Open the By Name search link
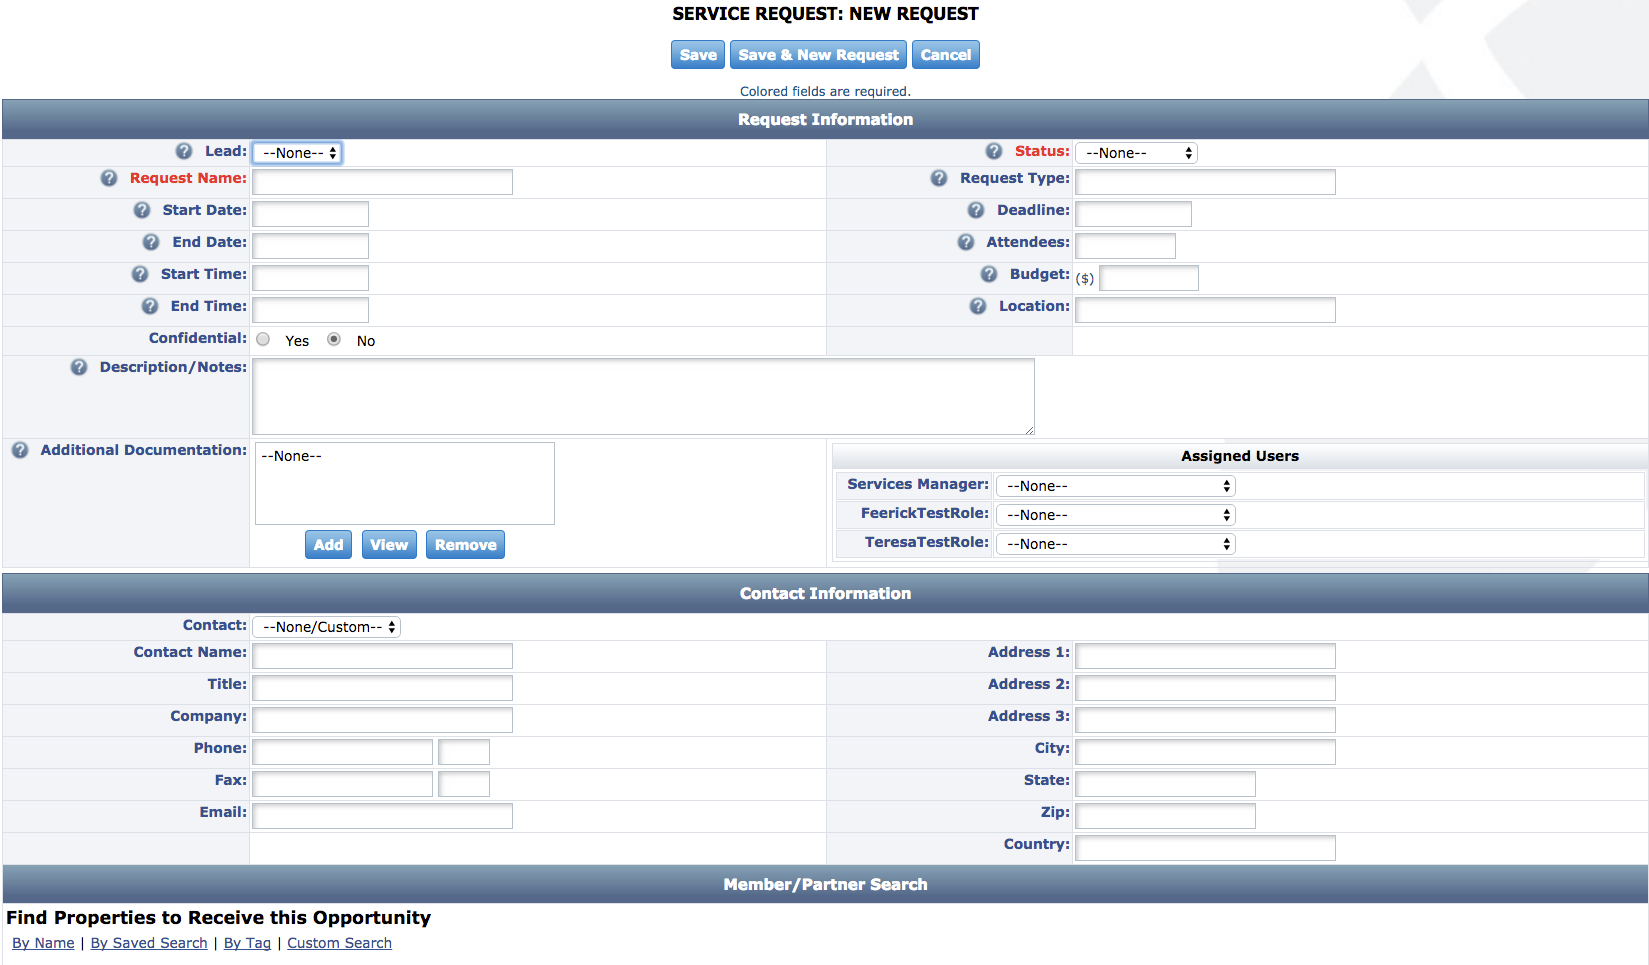 [43, 943]
